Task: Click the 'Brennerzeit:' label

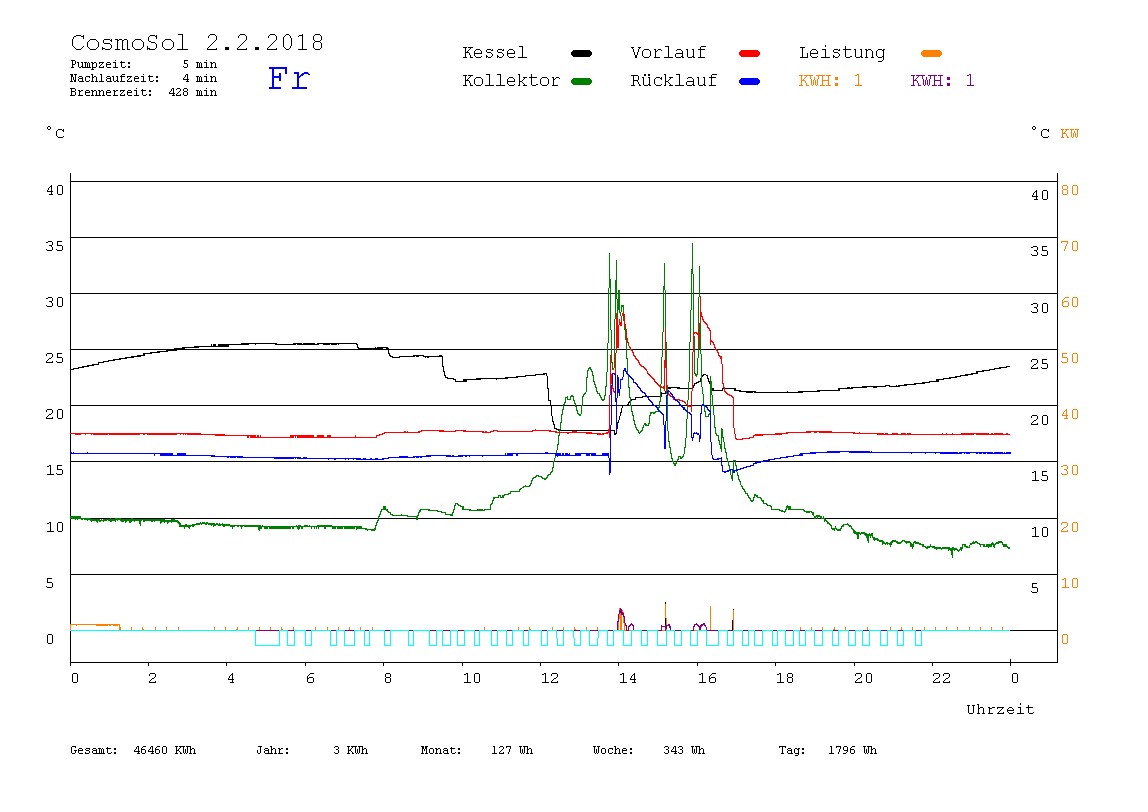Action: coord(111,92)
